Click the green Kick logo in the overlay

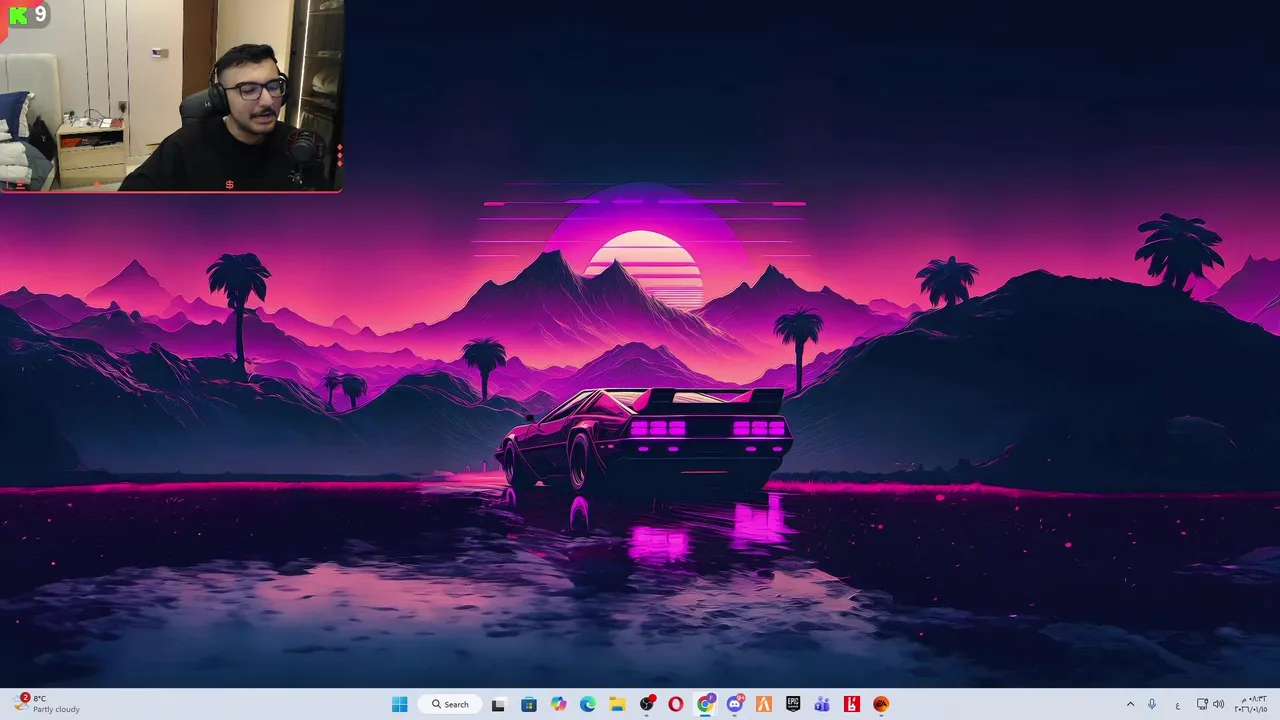16,14
